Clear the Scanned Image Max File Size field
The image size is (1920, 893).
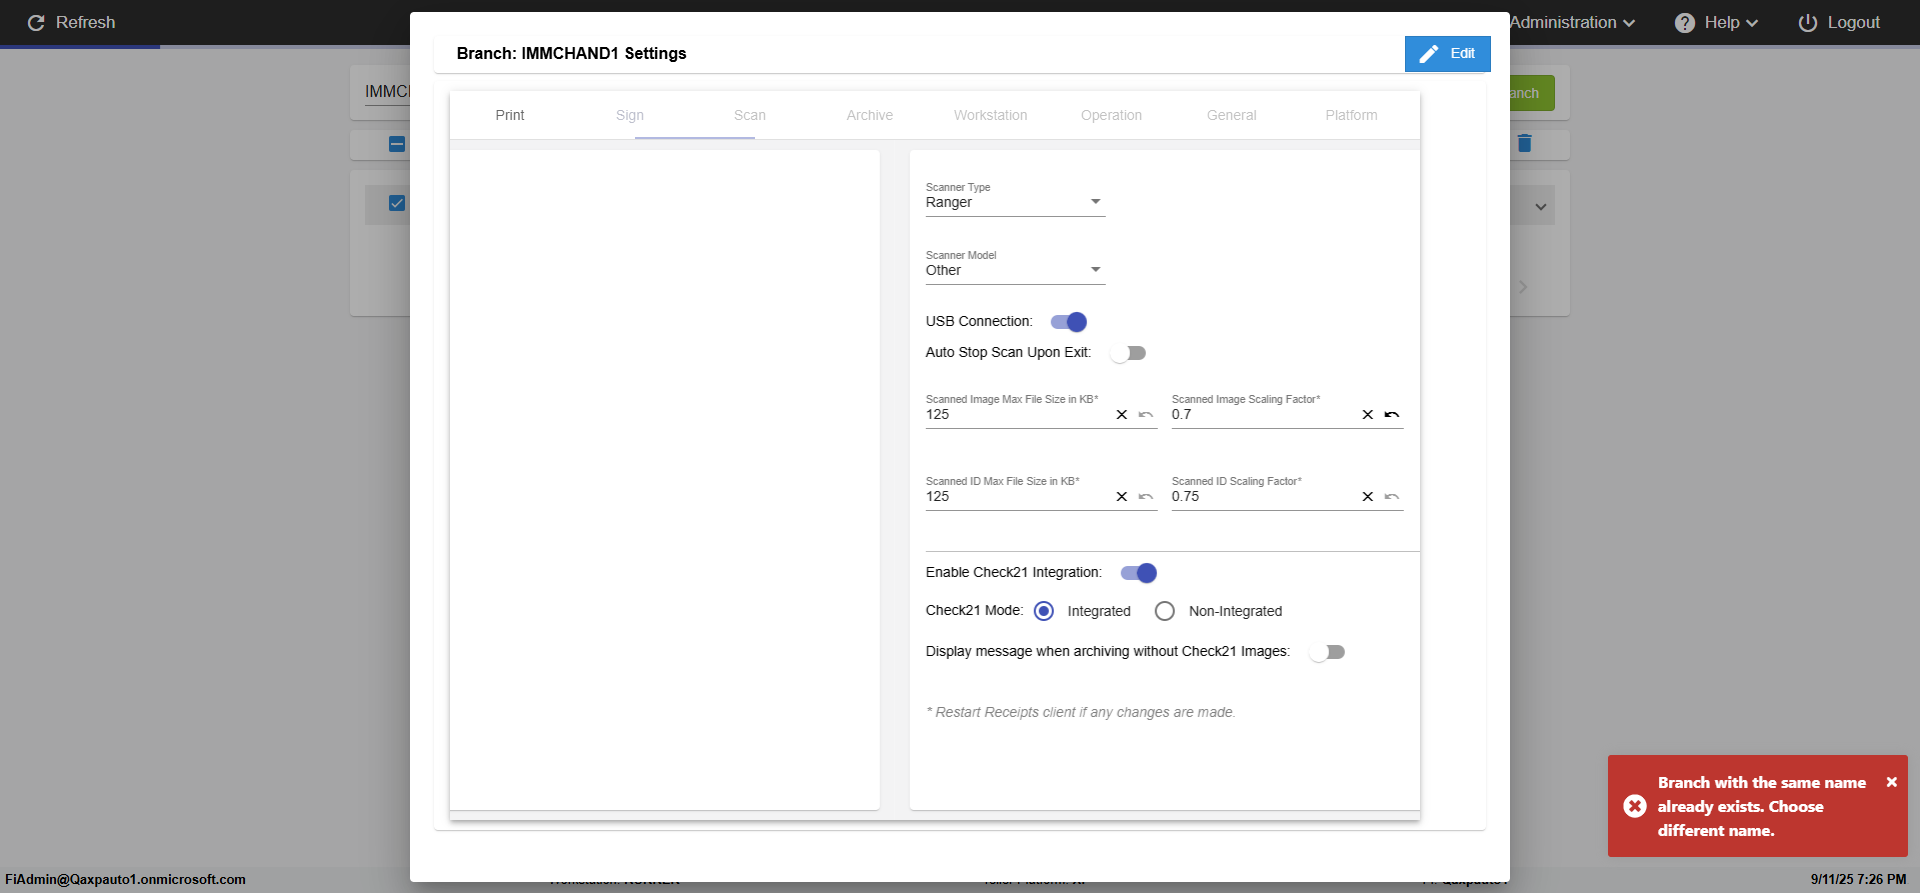tap(1121, 415)
